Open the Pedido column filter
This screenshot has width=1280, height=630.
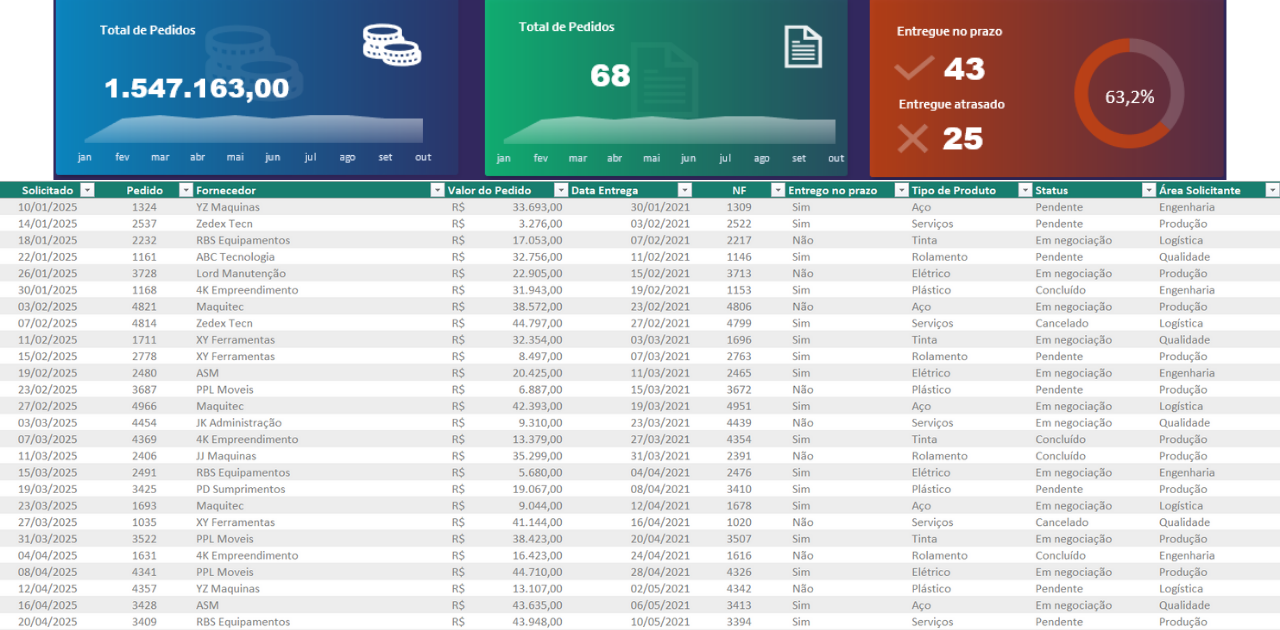(187, 189)
